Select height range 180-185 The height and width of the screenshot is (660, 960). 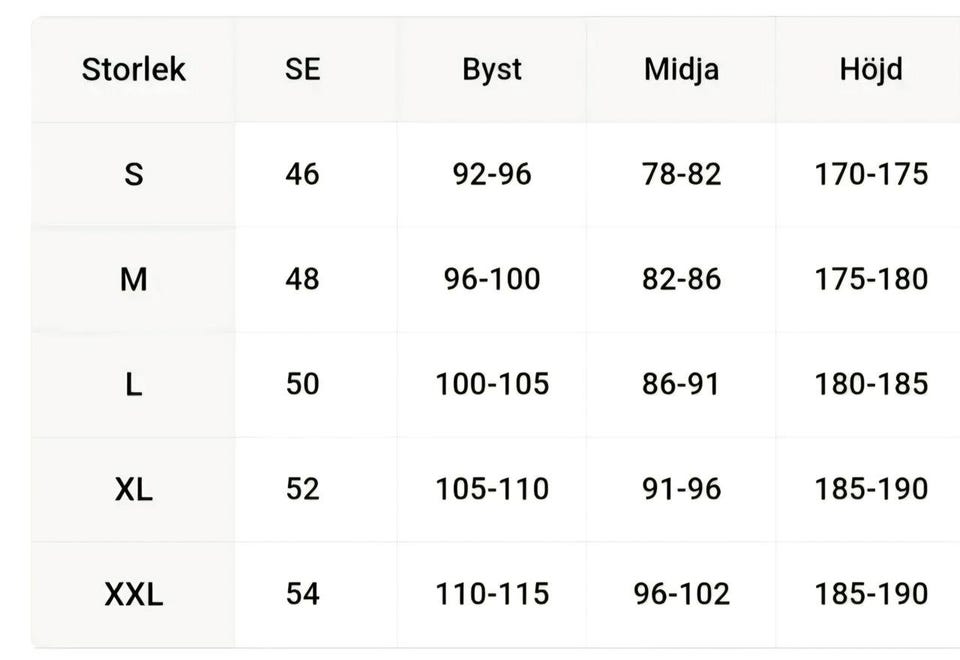point(871,384)
